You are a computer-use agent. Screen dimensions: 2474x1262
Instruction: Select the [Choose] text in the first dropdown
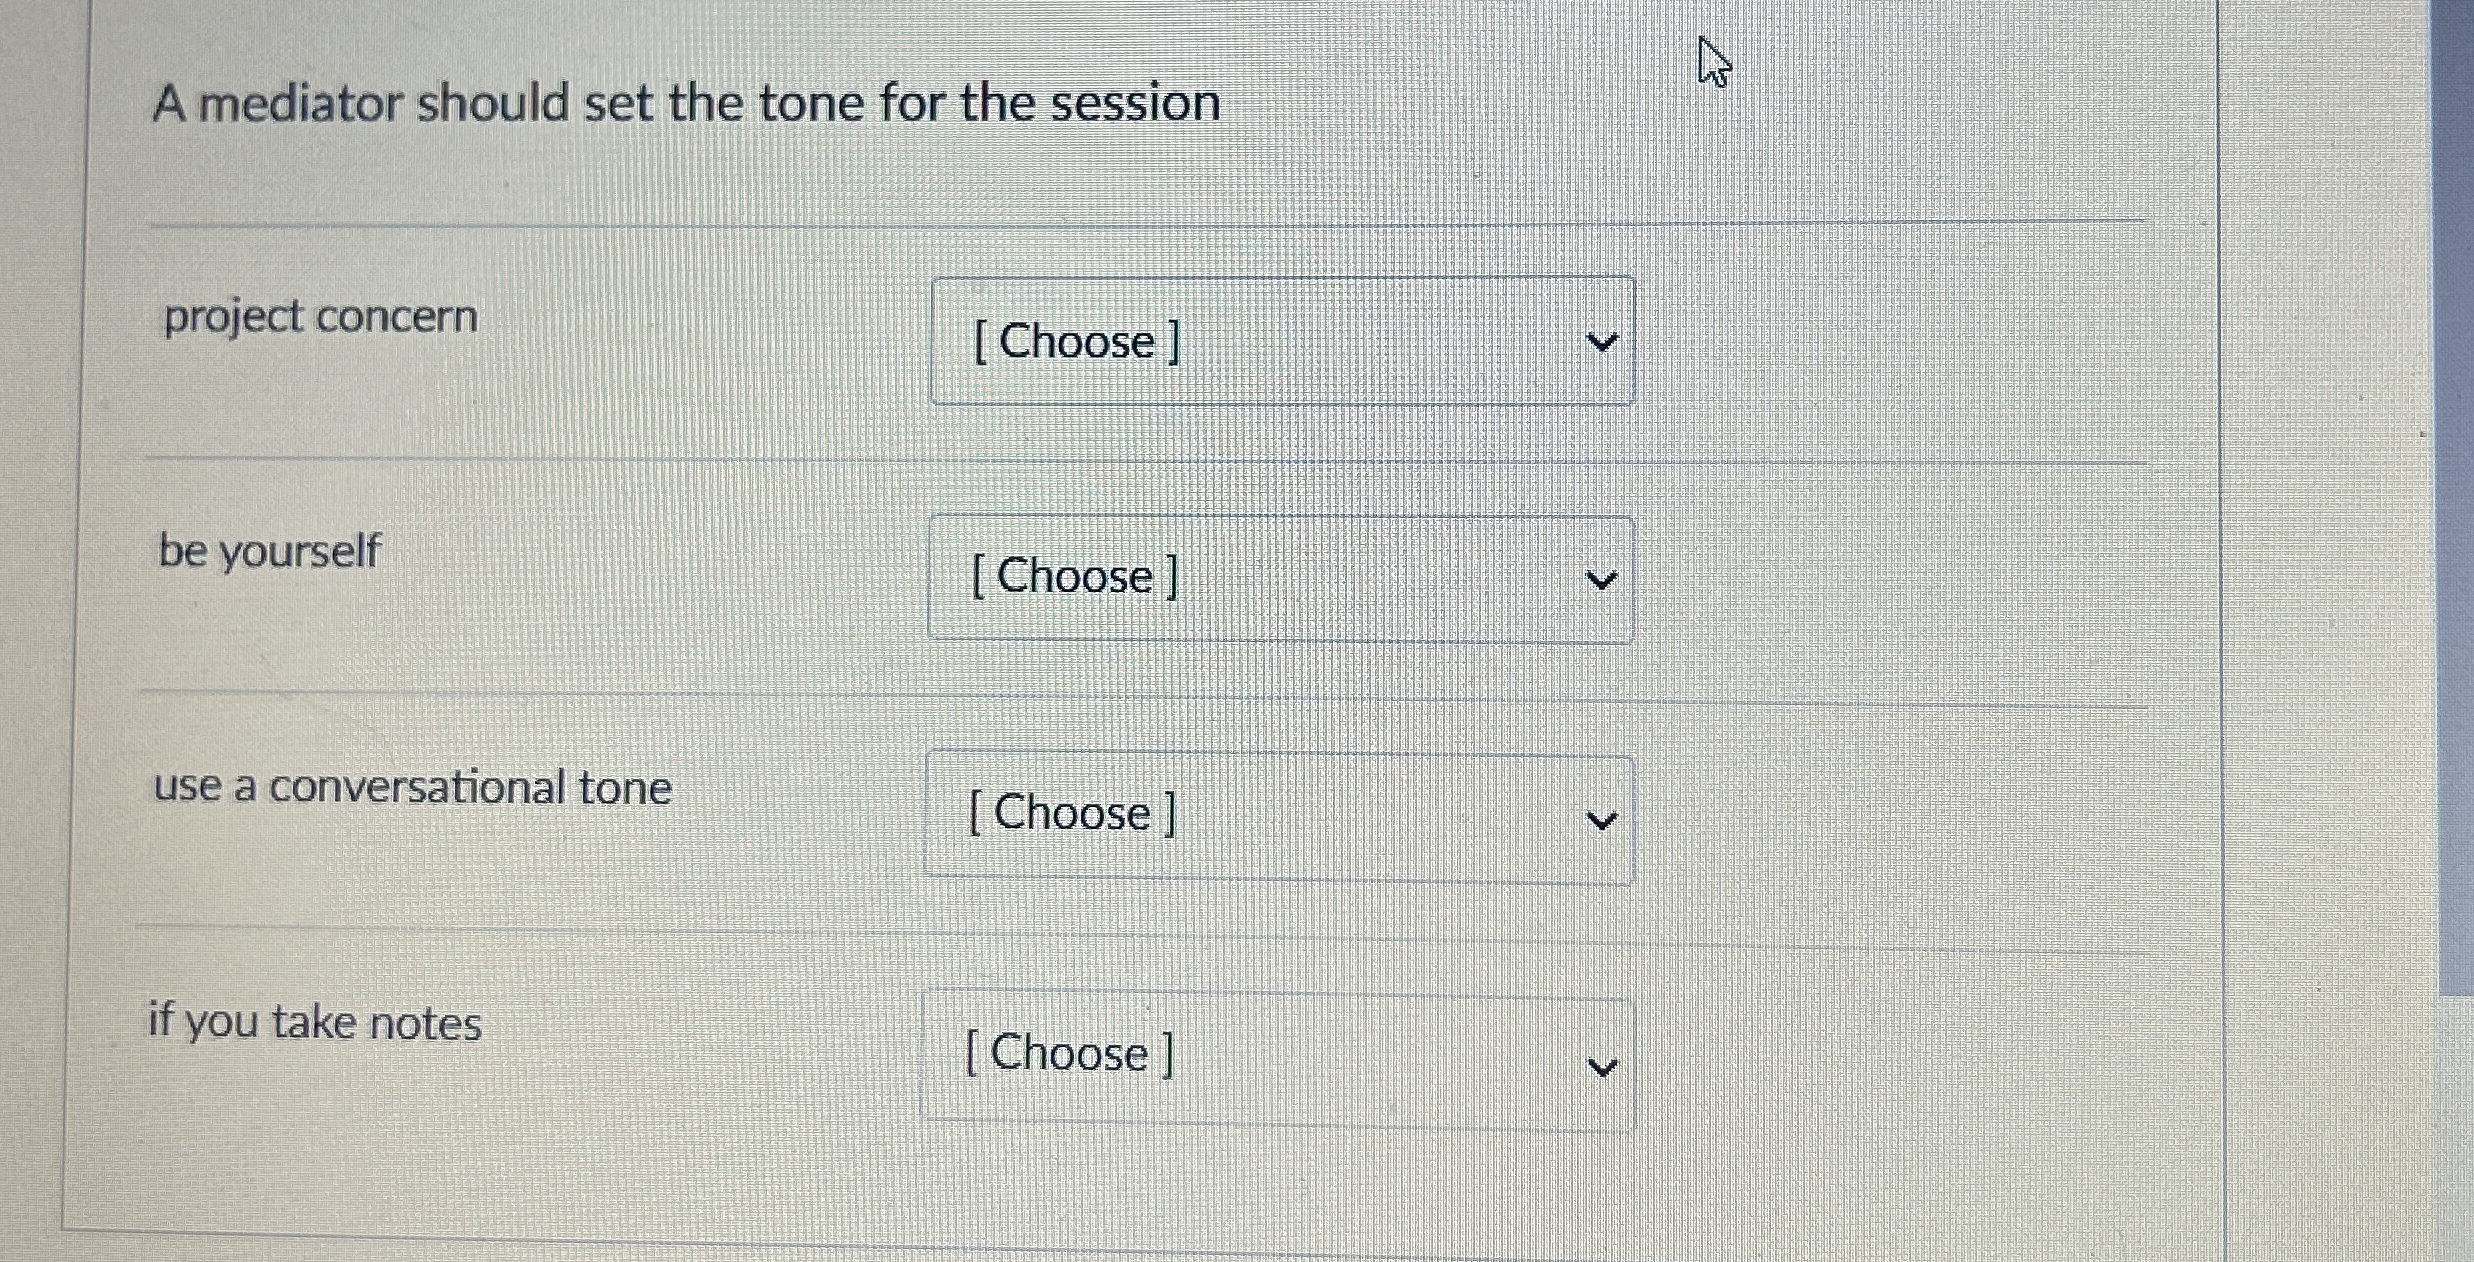point(1076,342)
